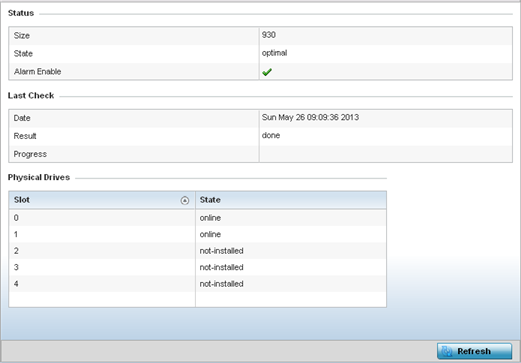Select the Size value 930
The image size is (521, 363).
point(269,35)
